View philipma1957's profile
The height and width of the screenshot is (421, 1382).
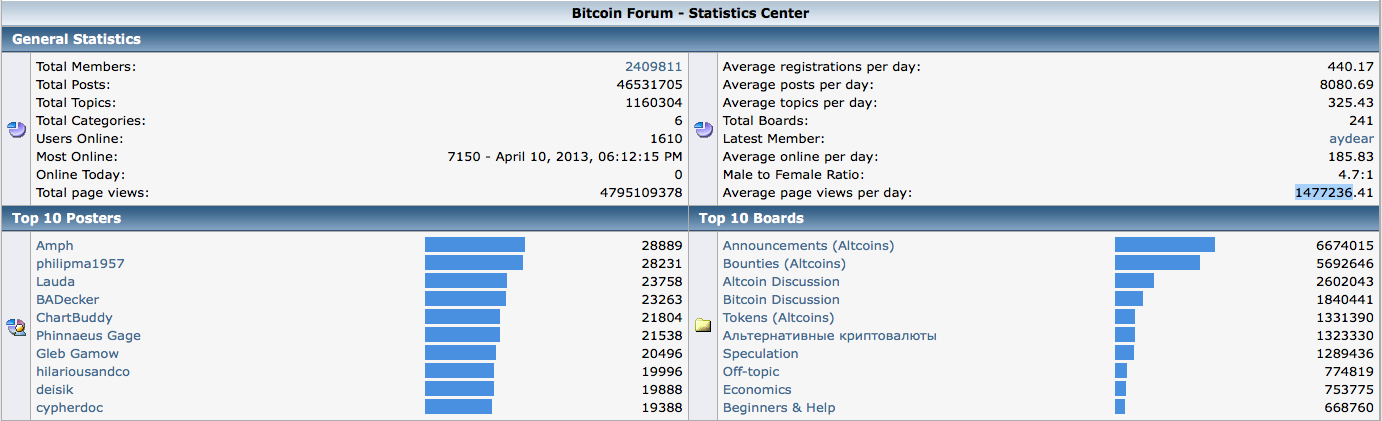80,264
